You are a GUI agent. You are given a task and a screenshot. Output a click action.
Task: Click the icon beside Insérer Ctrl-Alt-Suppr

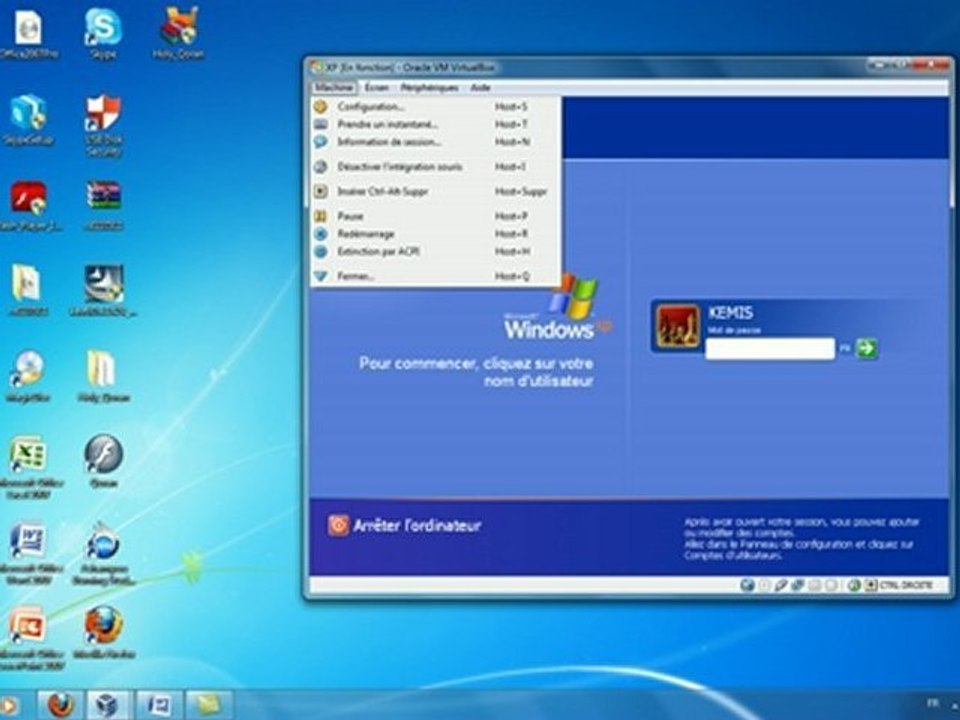(321, 192)
